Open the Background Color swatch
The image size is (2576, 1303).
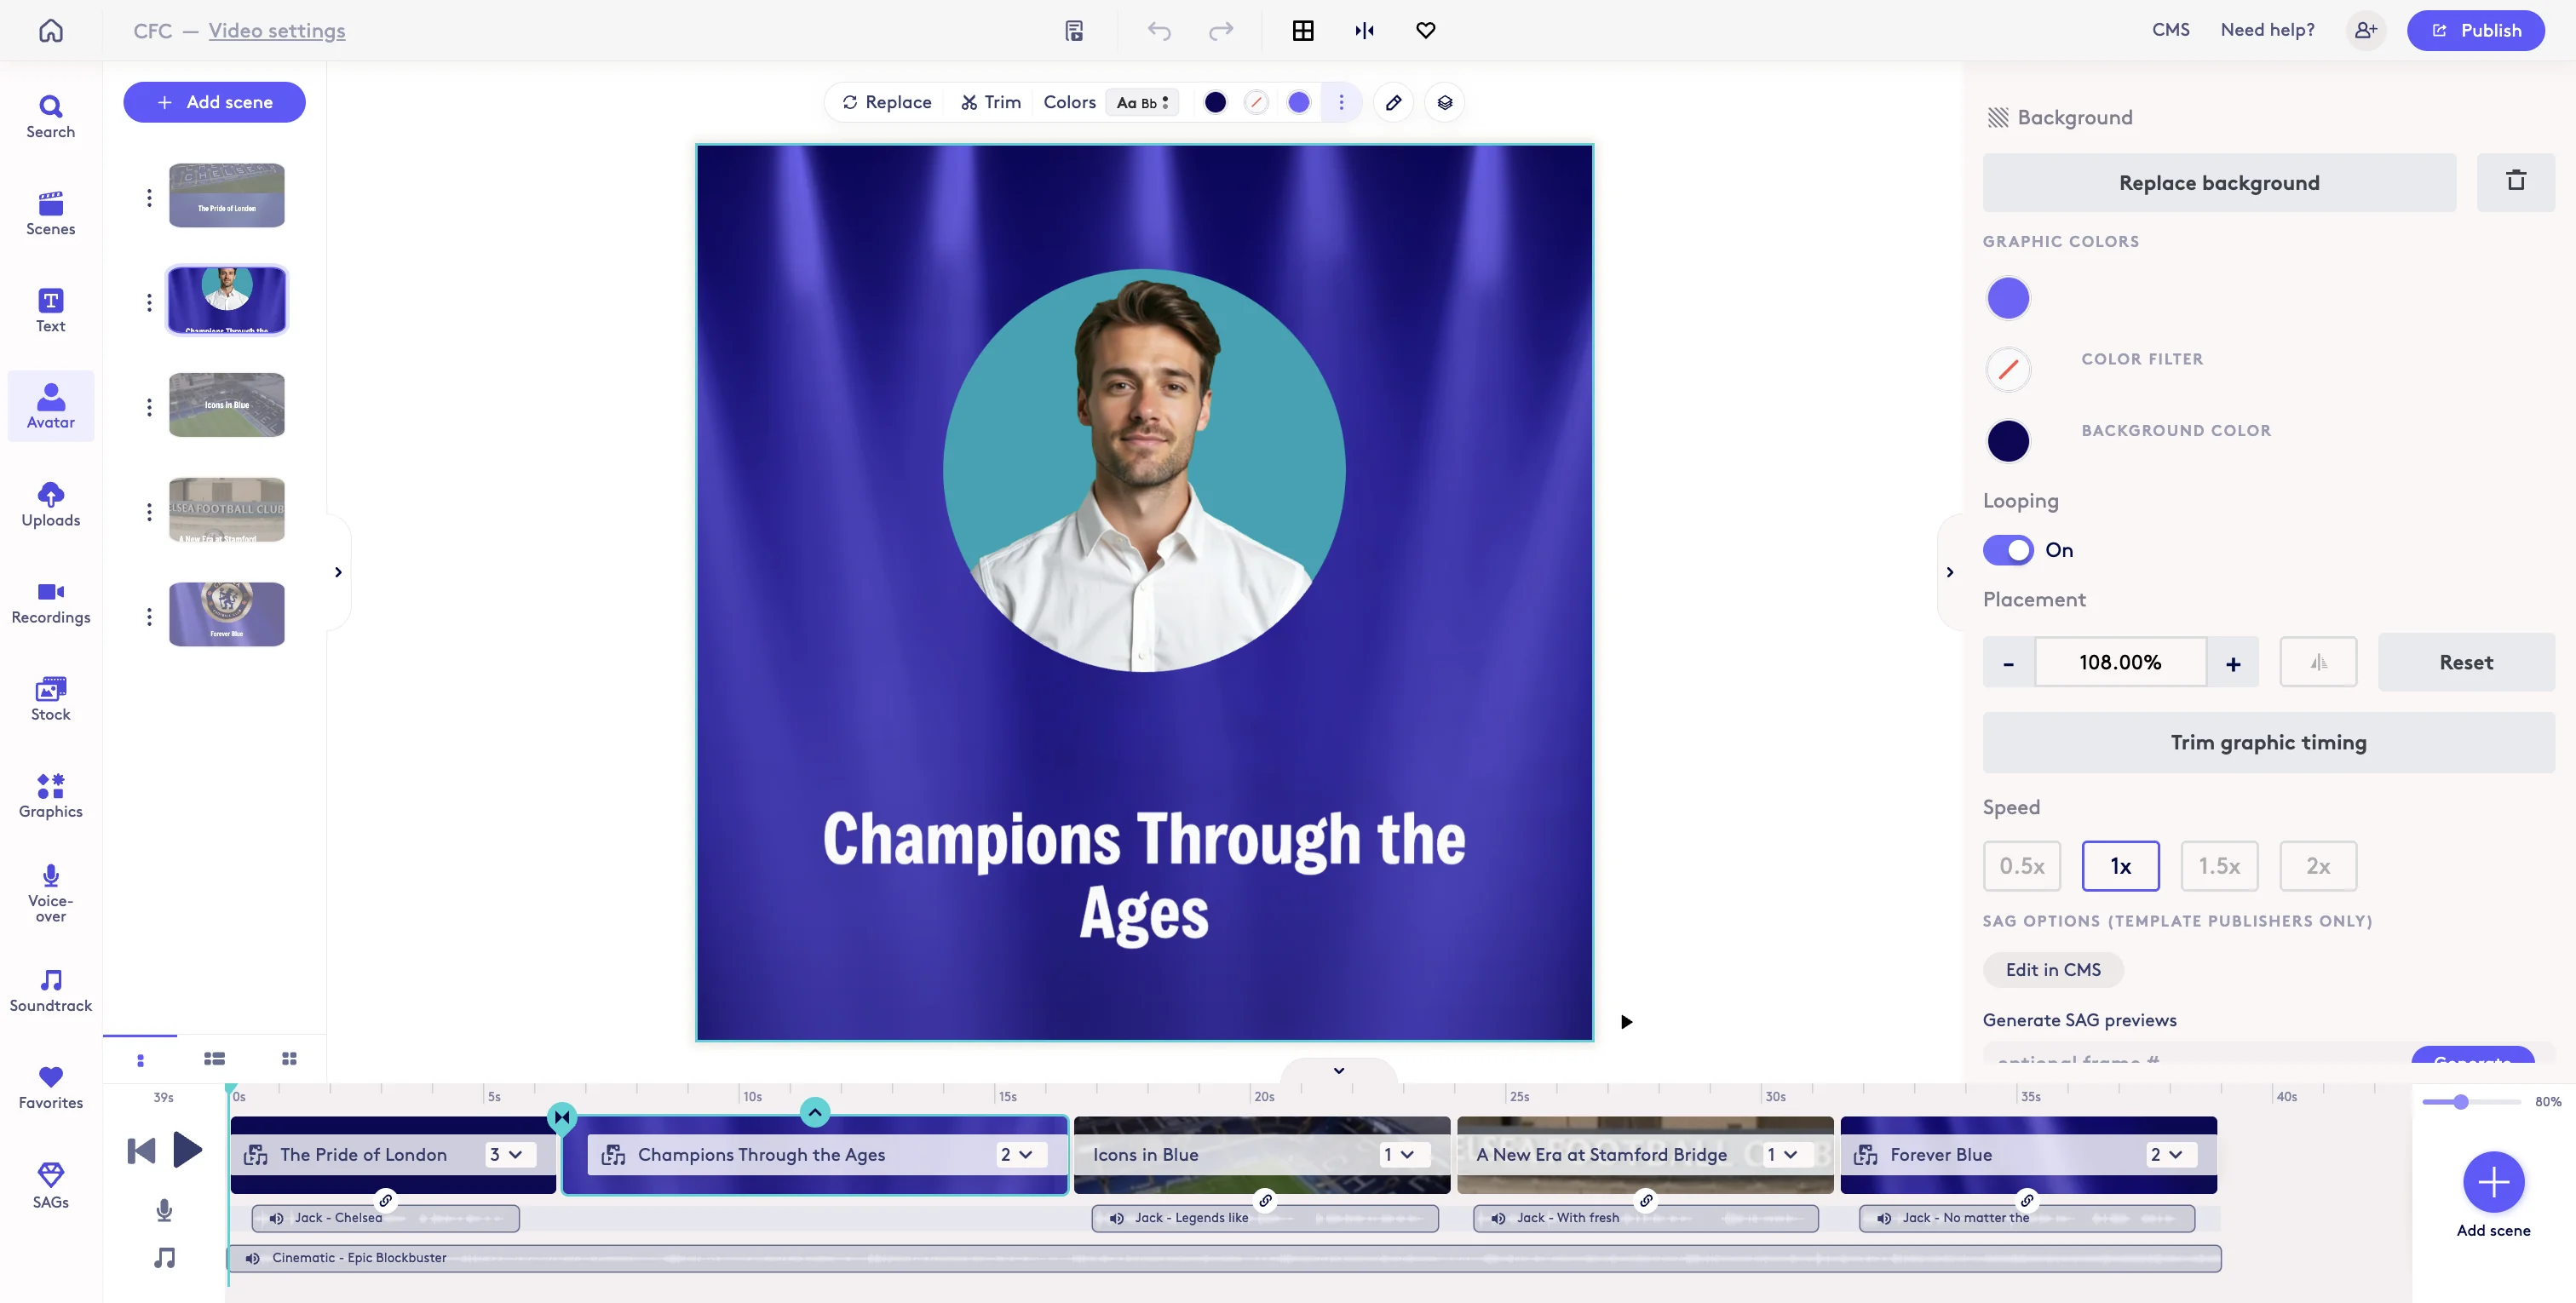click(2007, 440)
